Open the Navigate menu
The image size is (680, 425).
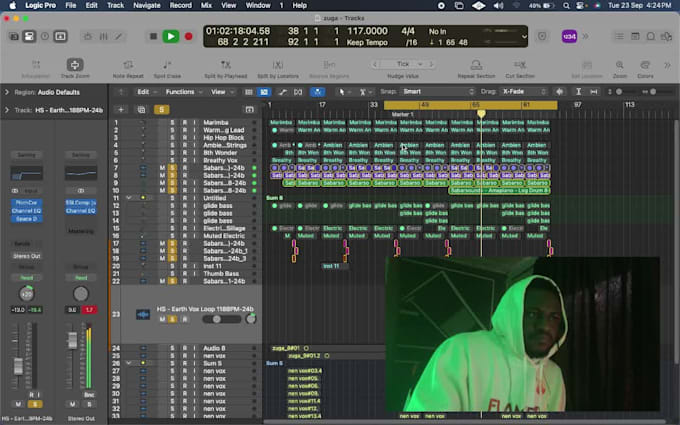coord(147,6)
